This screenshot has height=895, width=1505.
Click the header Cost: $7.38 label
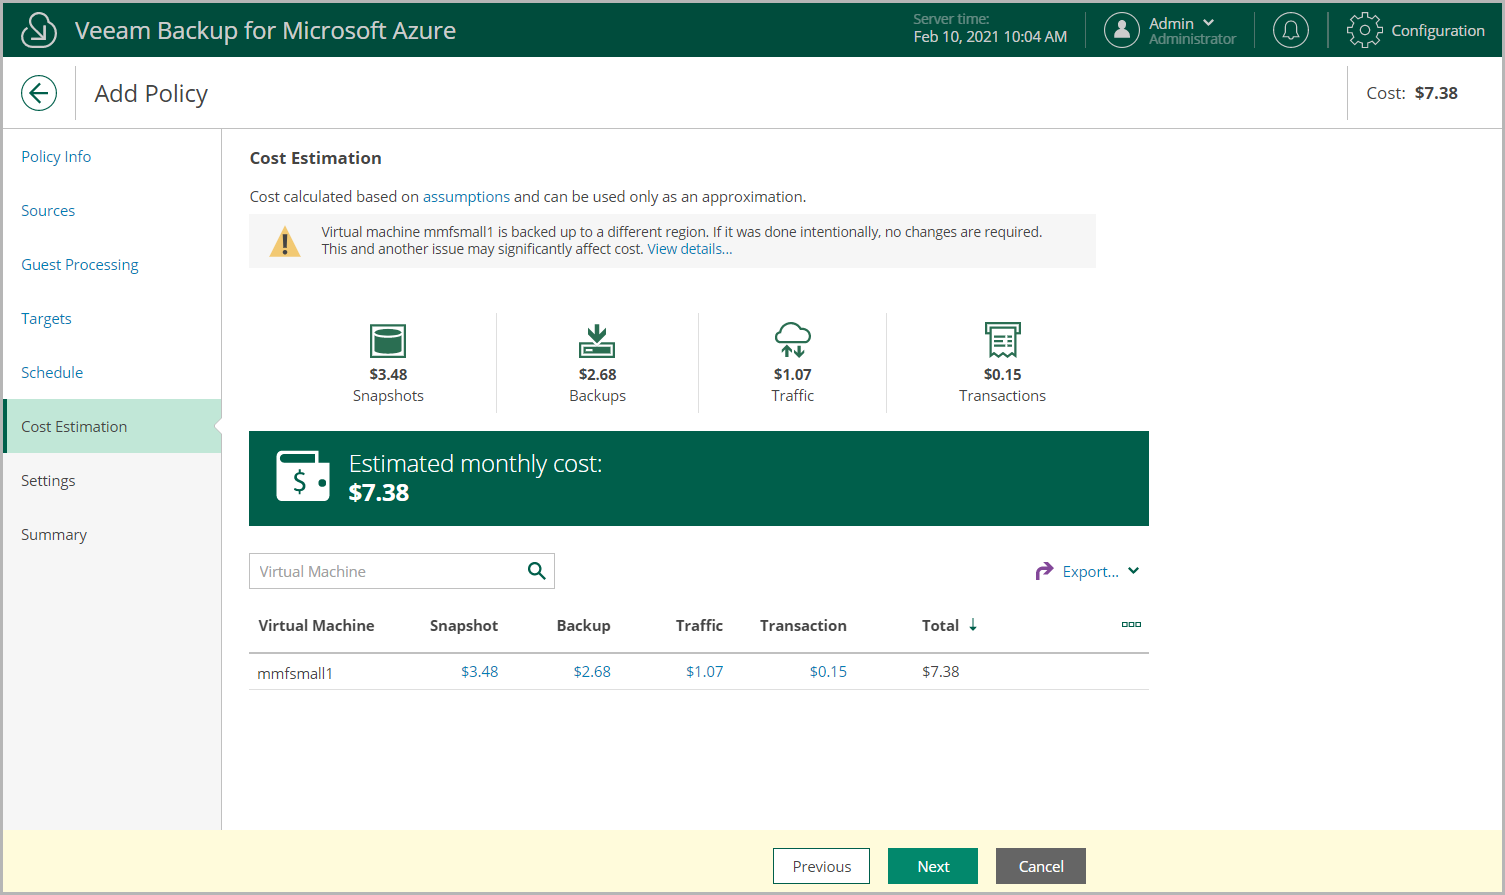(1412, 93)
